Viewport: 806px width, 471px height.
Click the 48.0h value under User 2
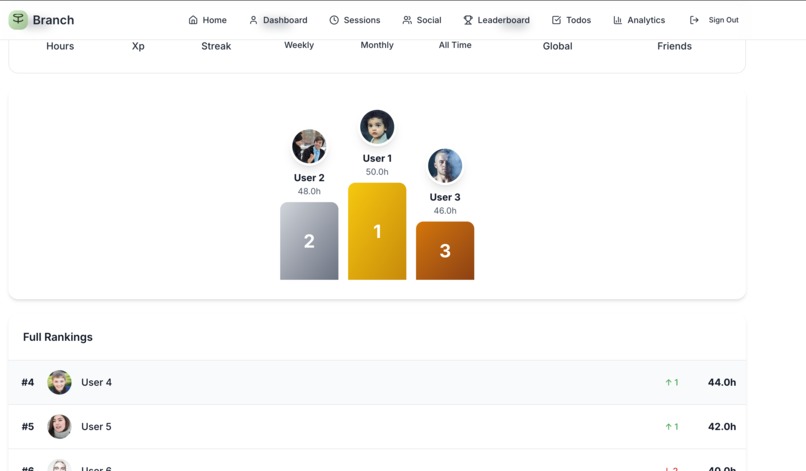pos(309,192)
